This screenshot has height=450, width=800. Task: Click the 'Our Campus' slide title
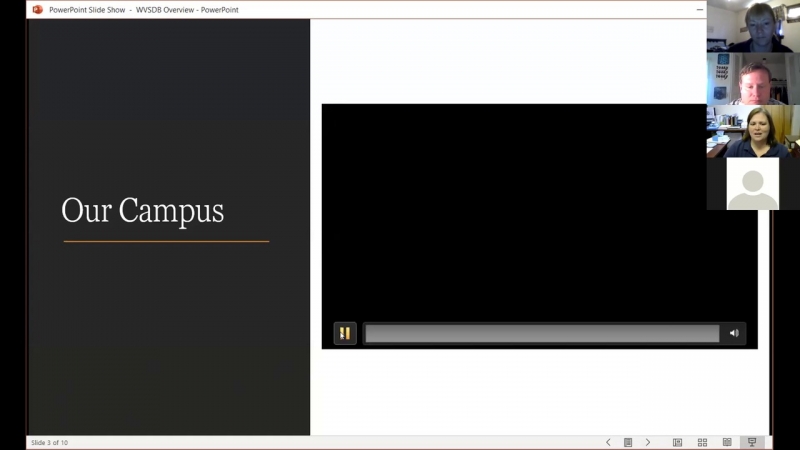click(x=142, y=211)
